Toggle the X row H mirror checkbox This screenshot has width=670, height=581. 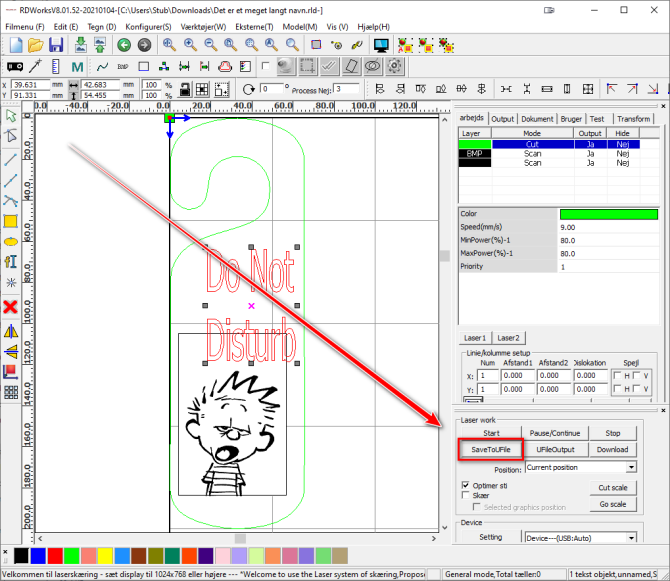pos(617,375)
